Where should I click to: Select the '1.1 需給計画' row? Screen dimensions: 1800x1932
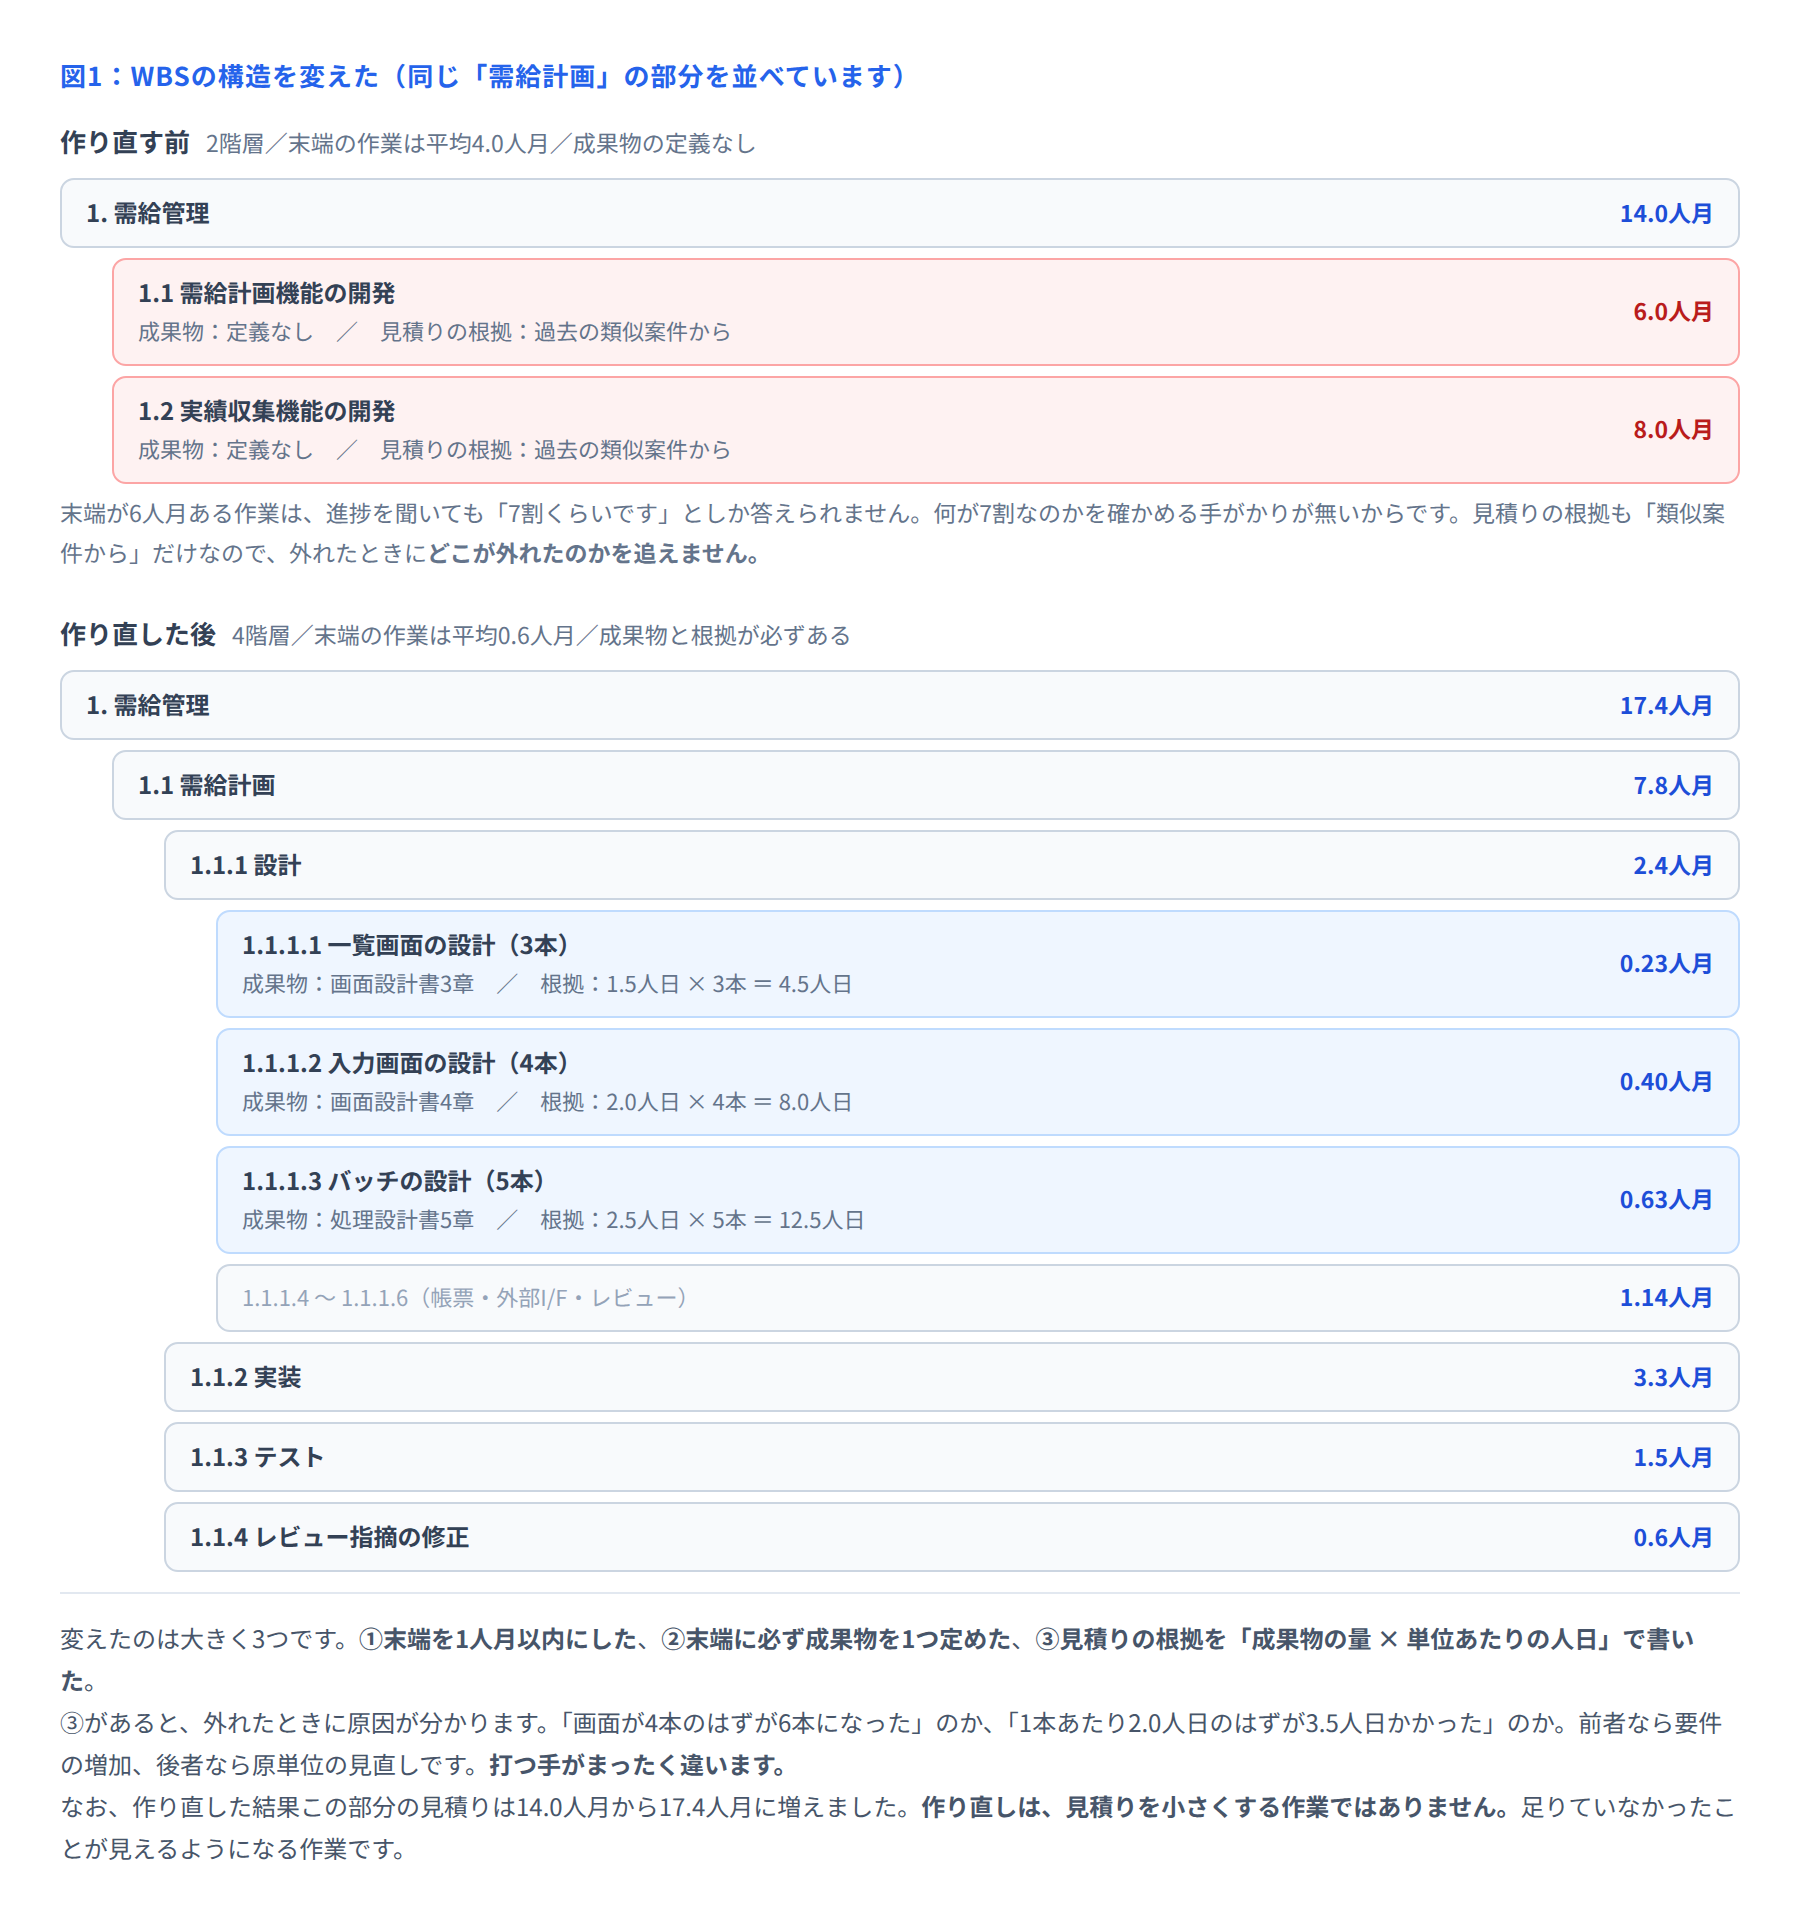[x=926, y=785]
